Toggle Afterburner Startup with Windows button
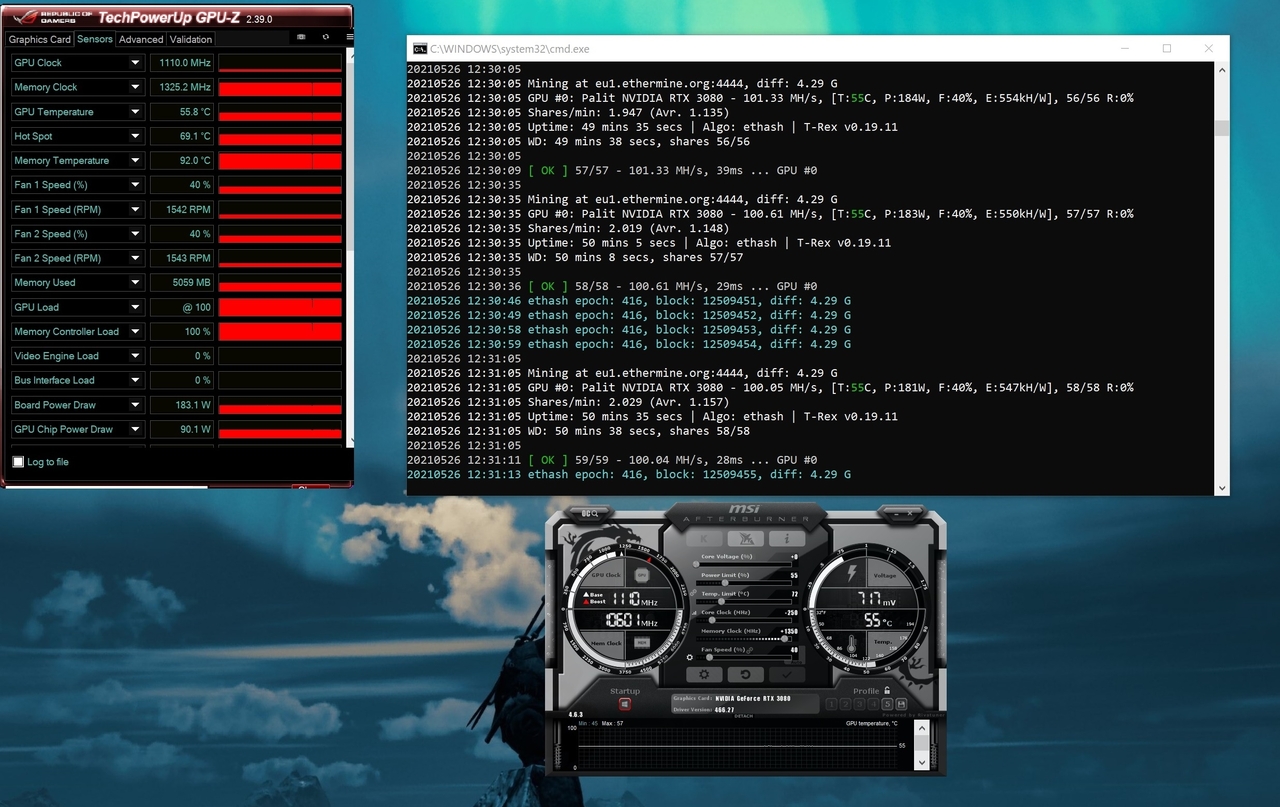This screenshot has width=1280, height=807. [x=625, y=705]
